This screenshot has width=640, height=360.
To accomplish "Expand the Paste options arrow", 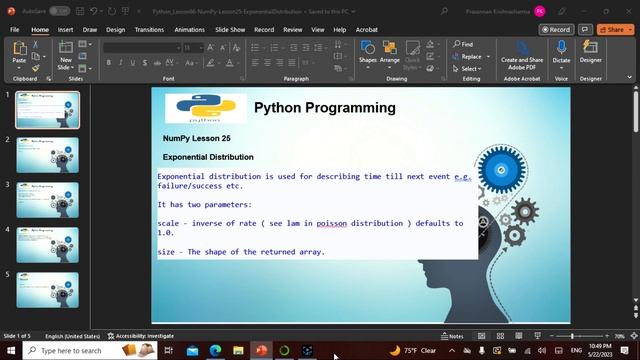I will point(19,68).
